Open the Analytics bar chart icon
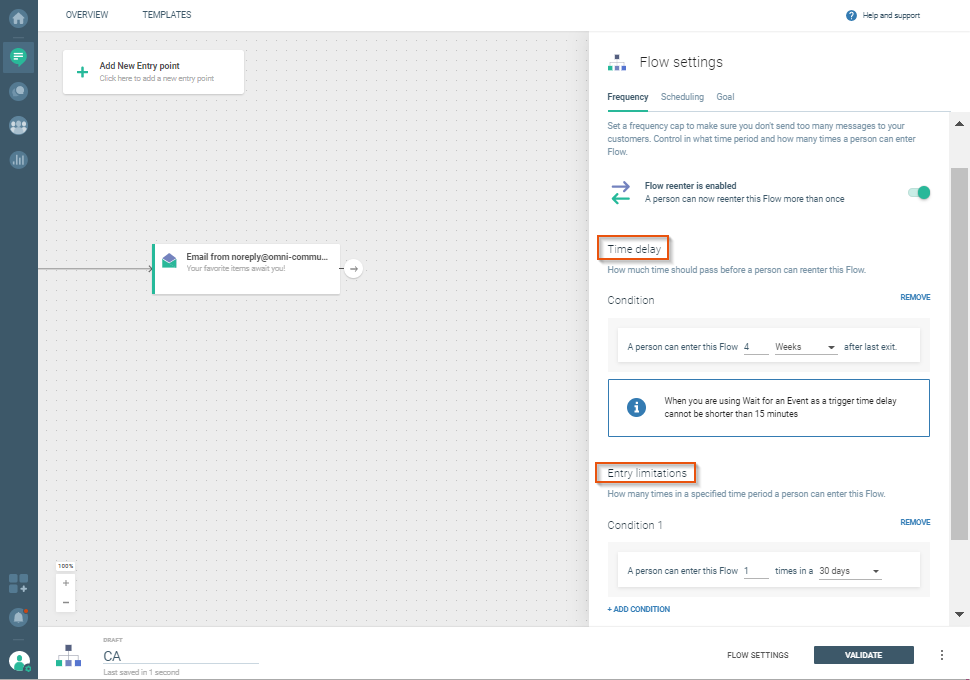Image resolution: width=970 pixels, height=680 pixels. click(x=18, y=160)
